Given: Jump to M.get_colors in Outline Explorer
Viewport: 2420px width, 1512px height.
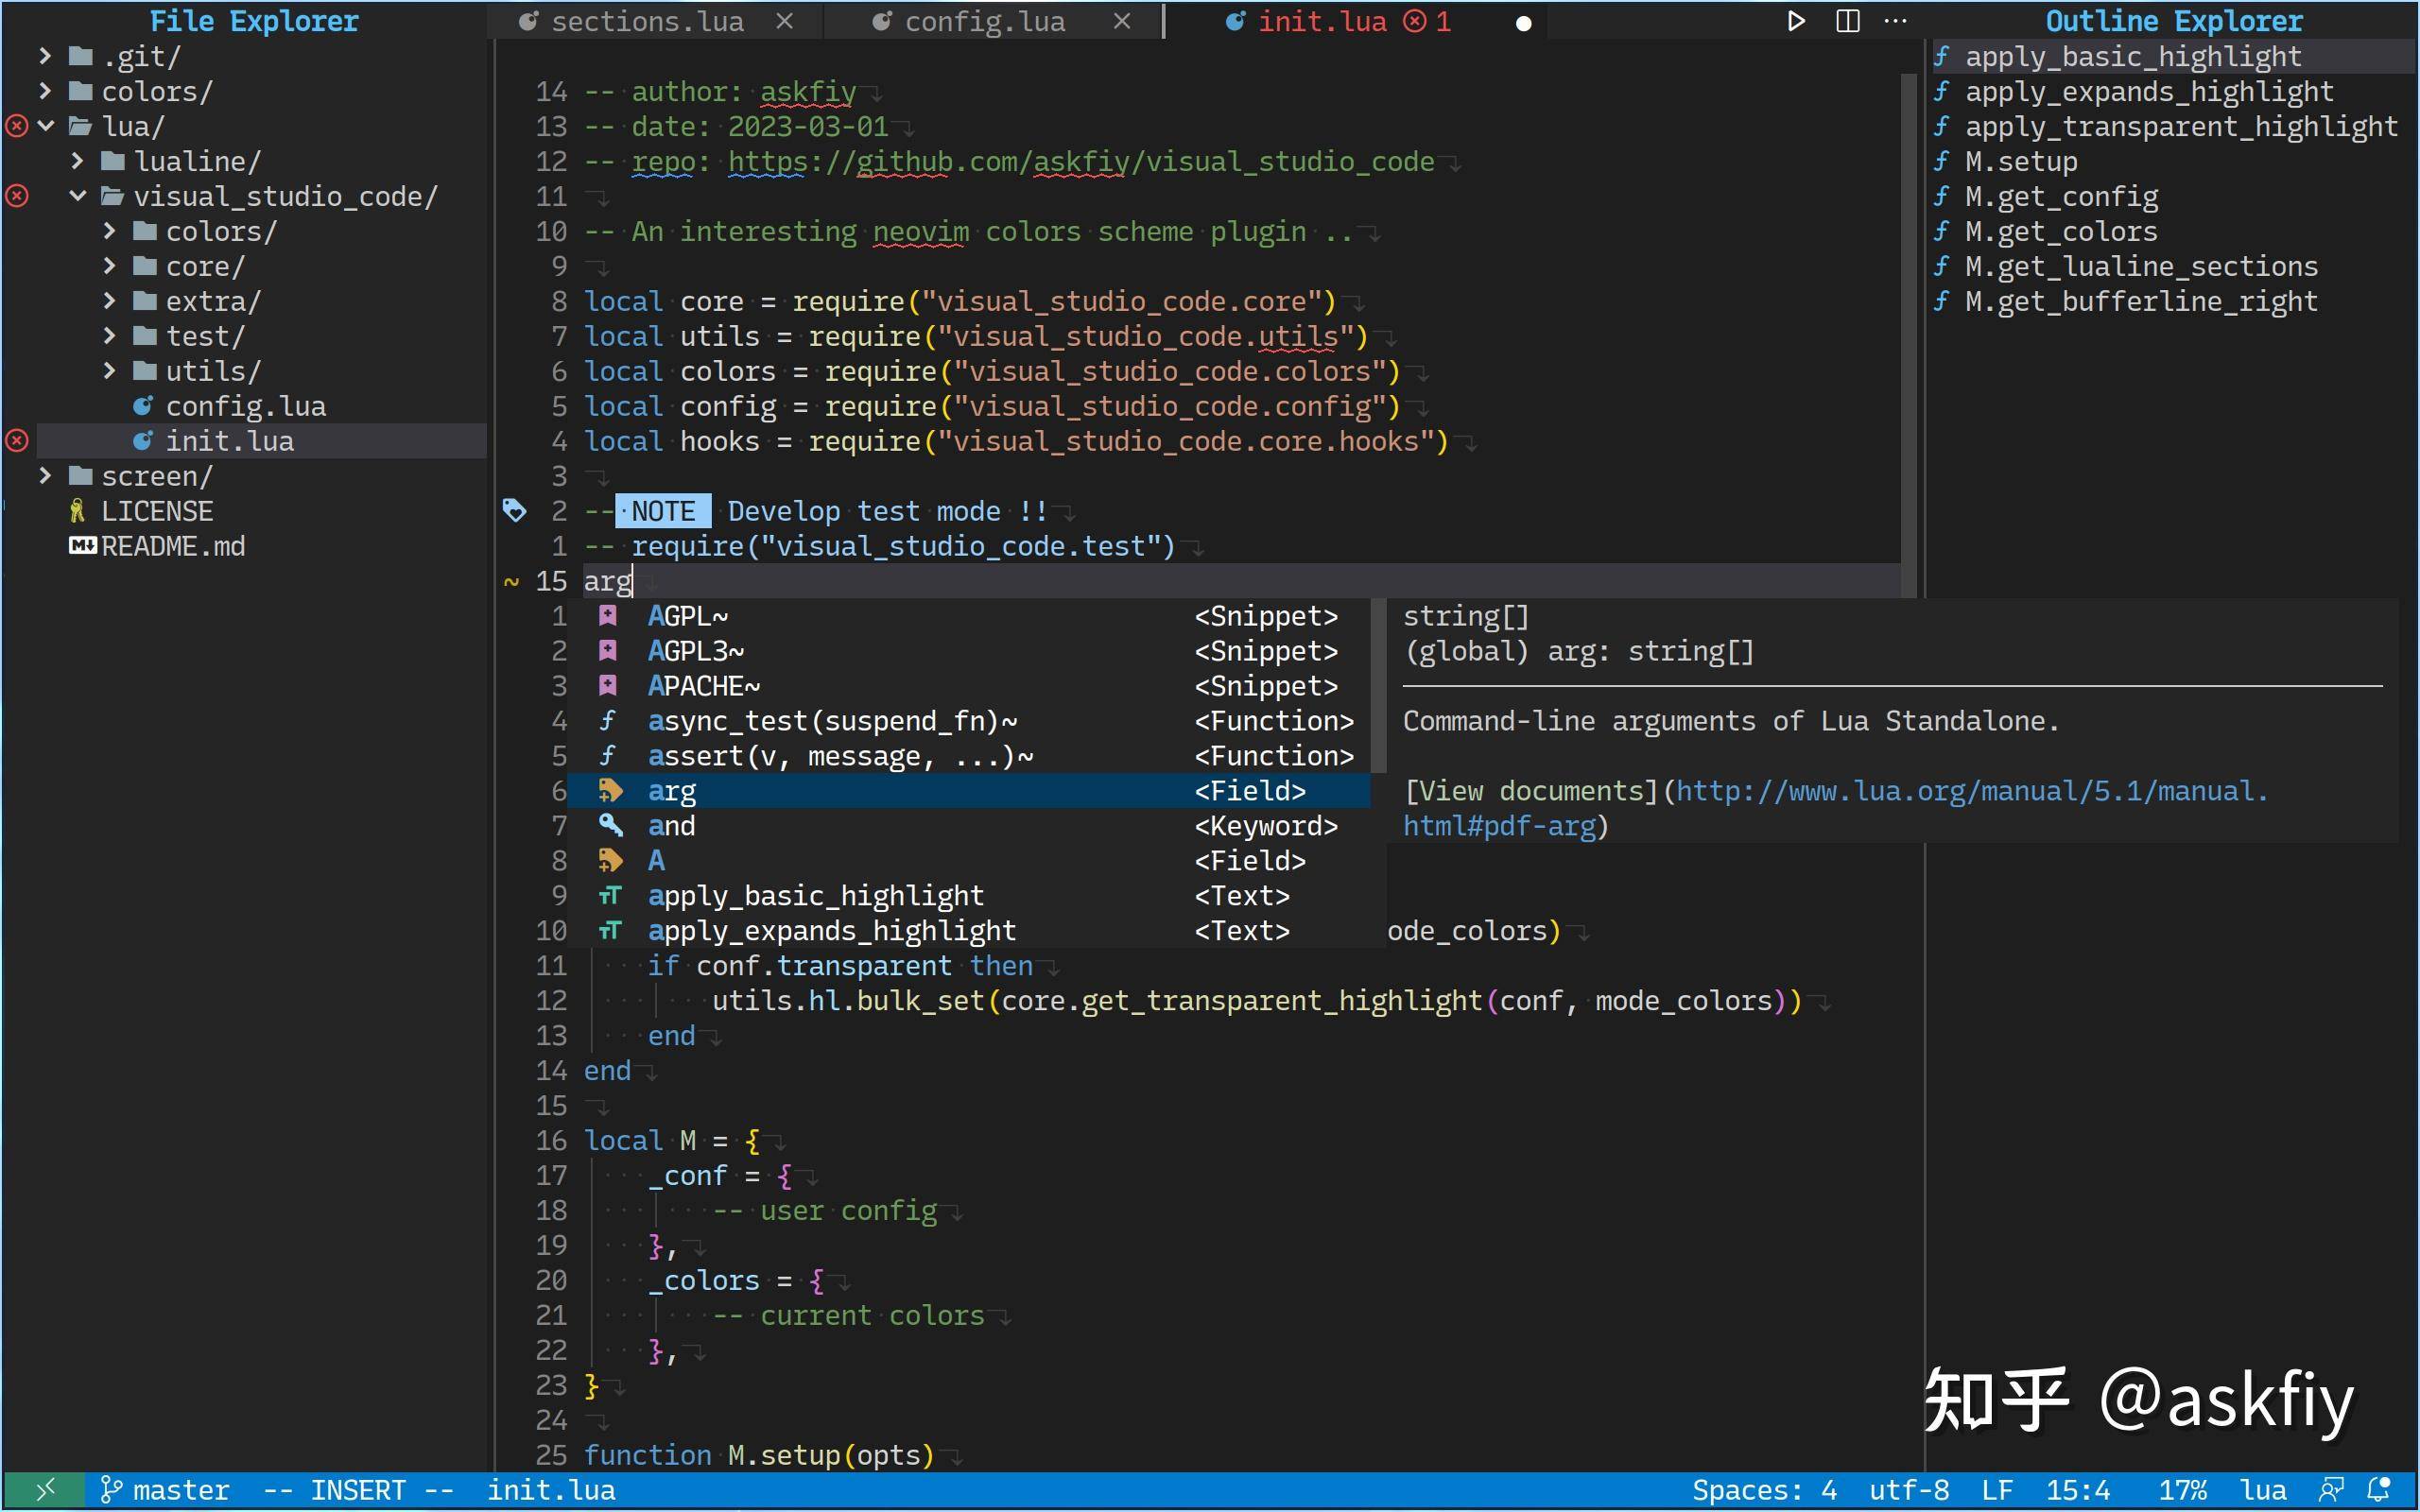Looking at the screenshot, I should (2061, 231).
